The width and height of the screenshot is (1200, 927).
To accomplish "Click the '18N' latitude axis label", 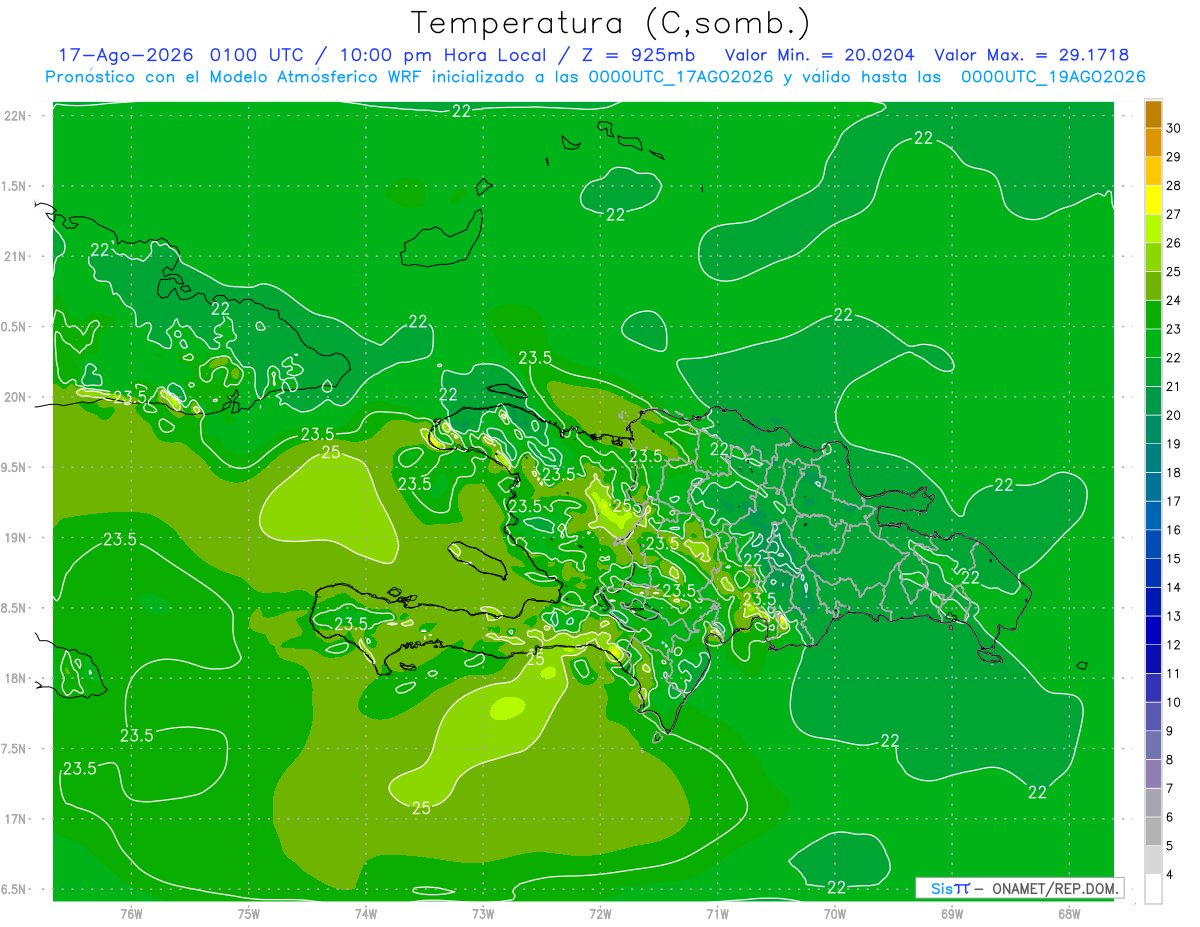I will click(16, 678).
